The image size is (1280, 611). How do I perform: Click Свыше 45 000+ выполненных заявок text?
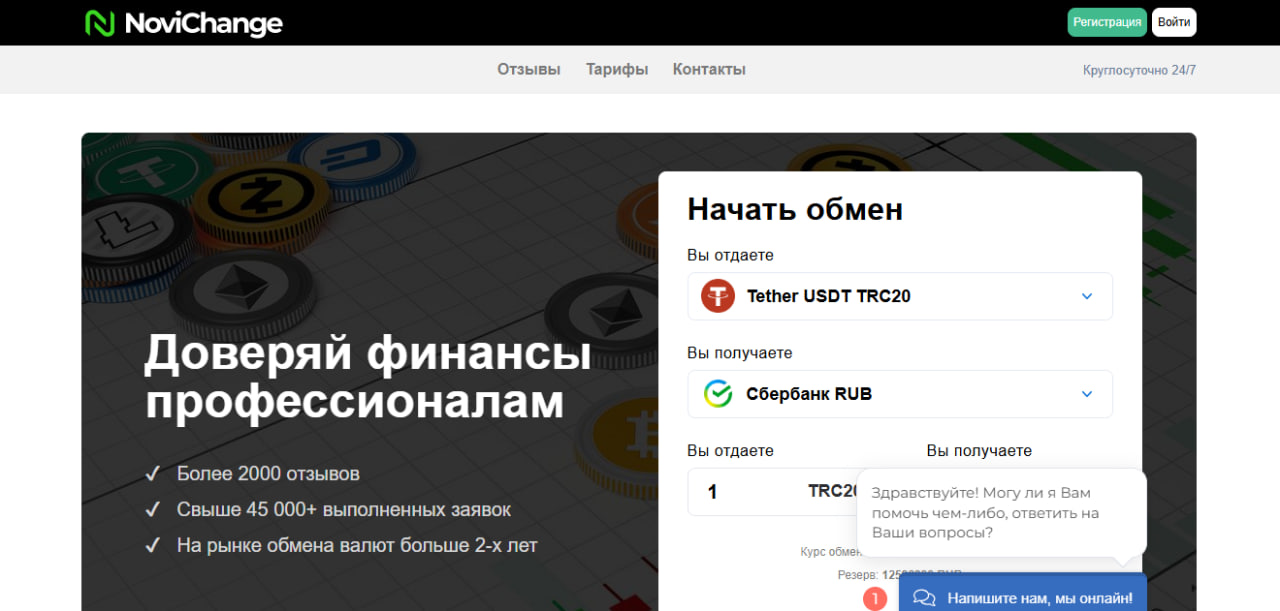click(344, 510)
